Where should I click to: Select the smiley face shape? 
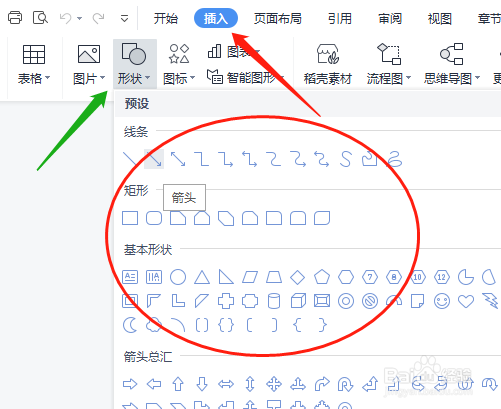pyautogui.click(x=442, y=301)
